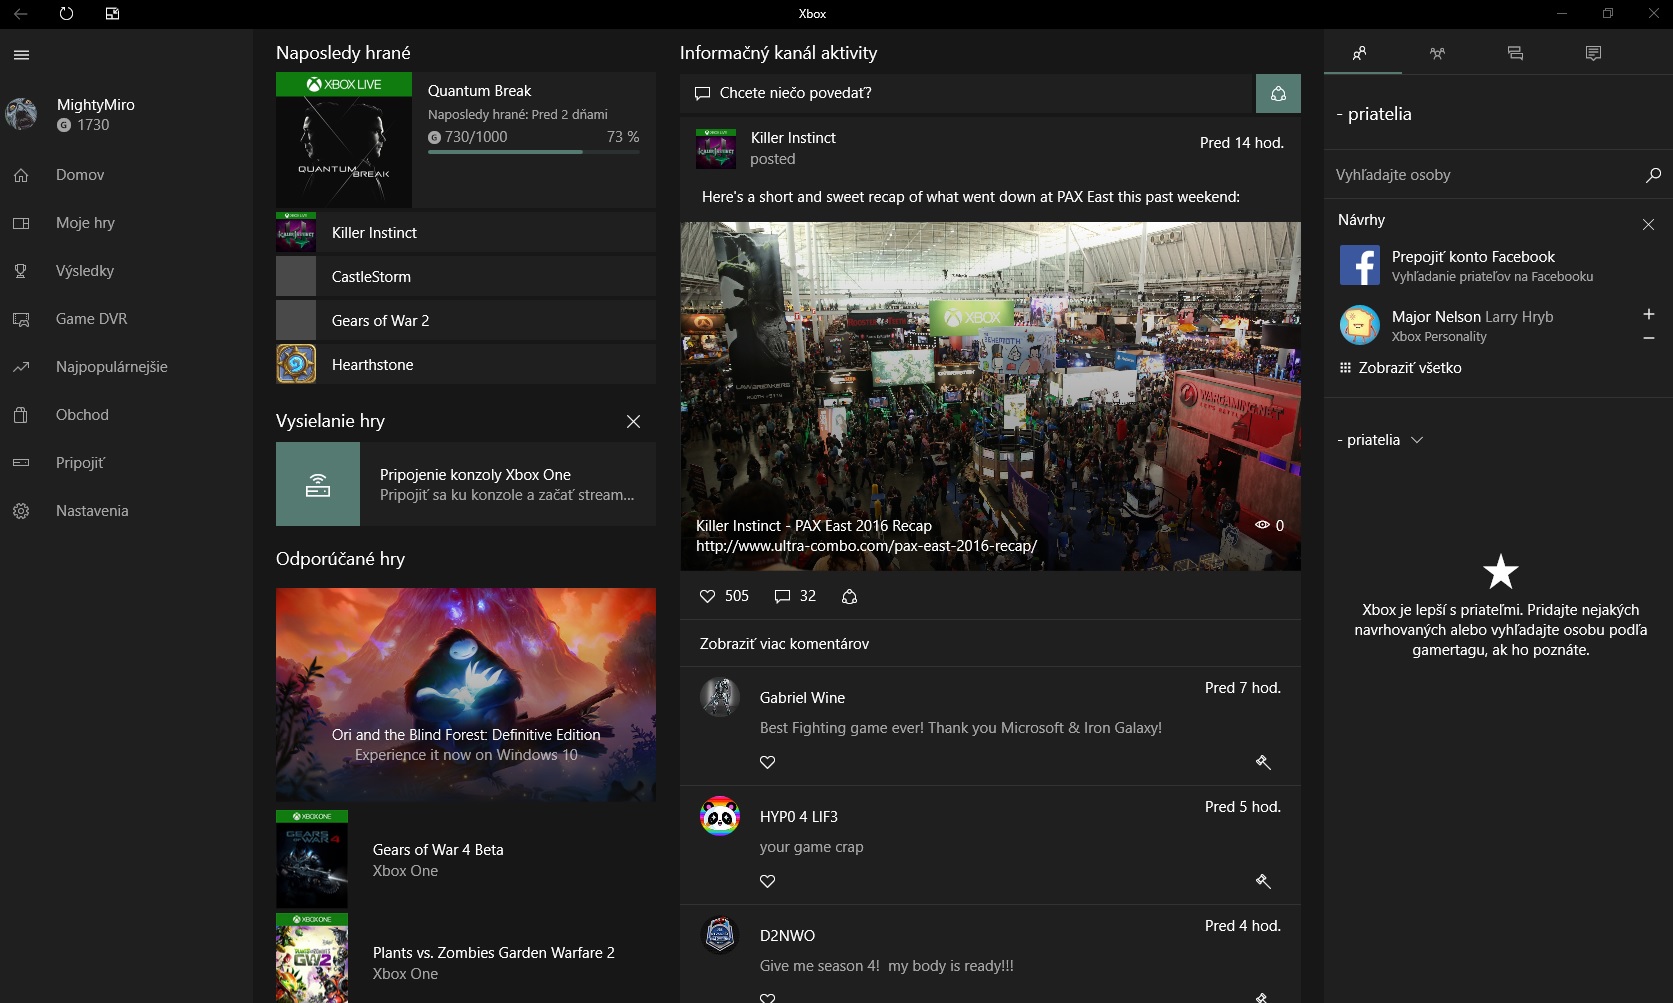Remove Major Nelson suggestion
The image size is (1673, 1003).
[1649, 338]
